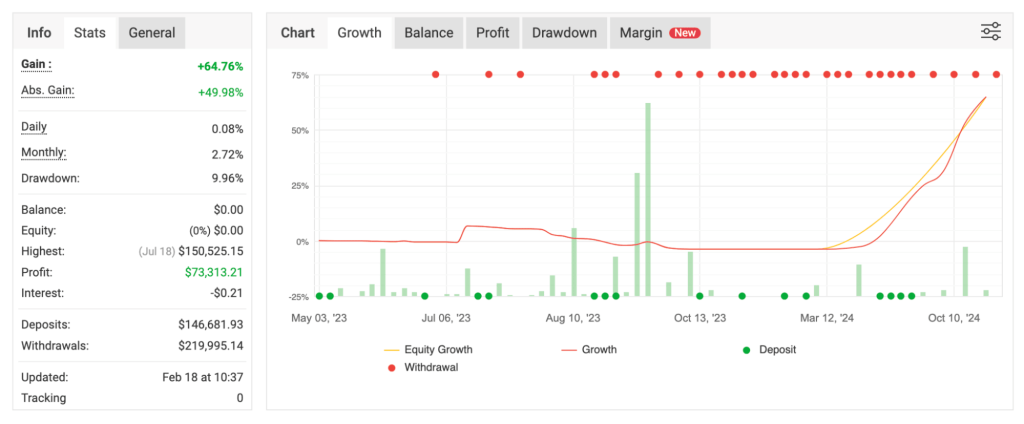Open the Profit chart tab
This screenshot has height=424, width=1024.
click(492, 33)
